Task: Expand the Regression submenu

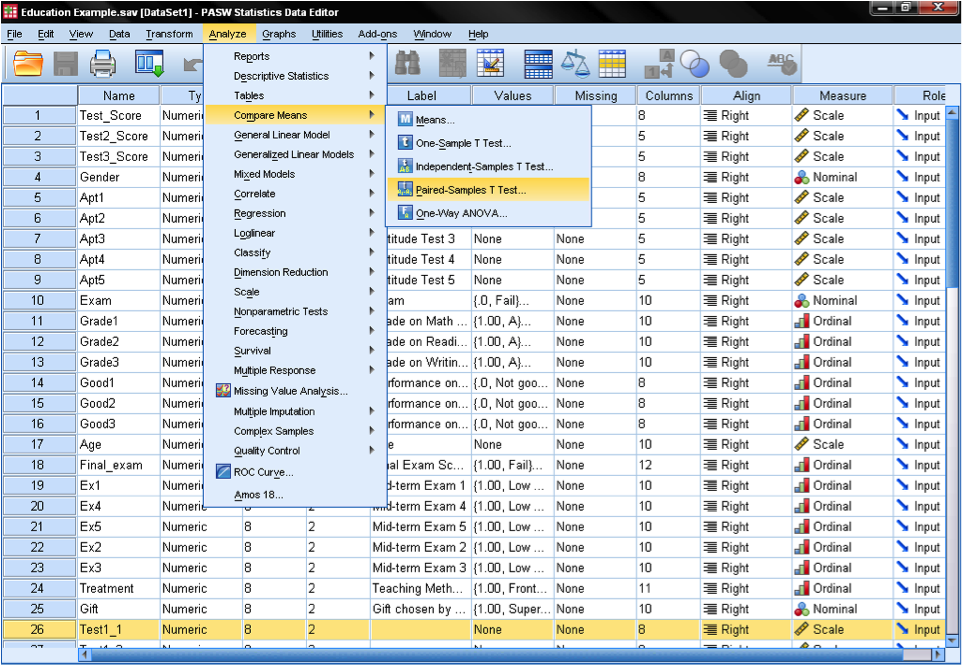Action: coord(260,213)
